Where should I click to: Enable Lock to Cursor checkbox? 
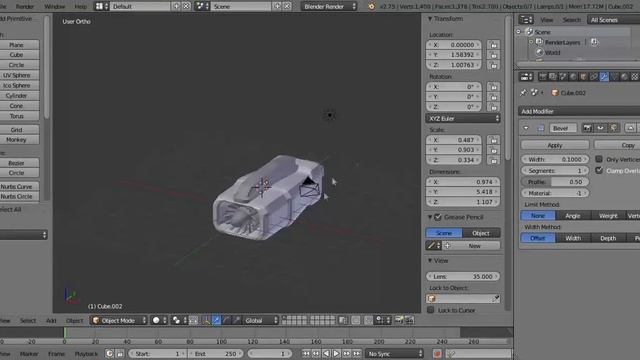click(430, 310)
